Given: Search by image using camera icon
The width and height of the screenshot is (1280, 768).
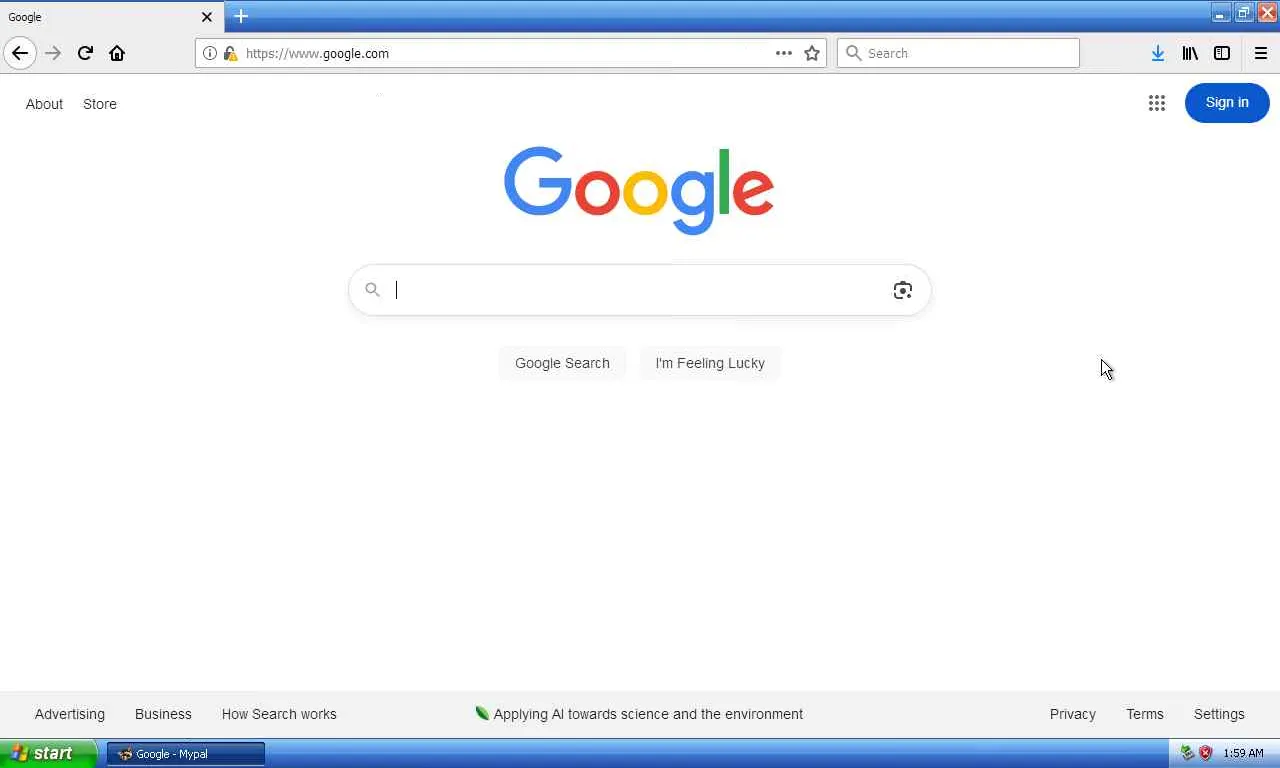Looking at the screenshot, I should pos(903,290).
